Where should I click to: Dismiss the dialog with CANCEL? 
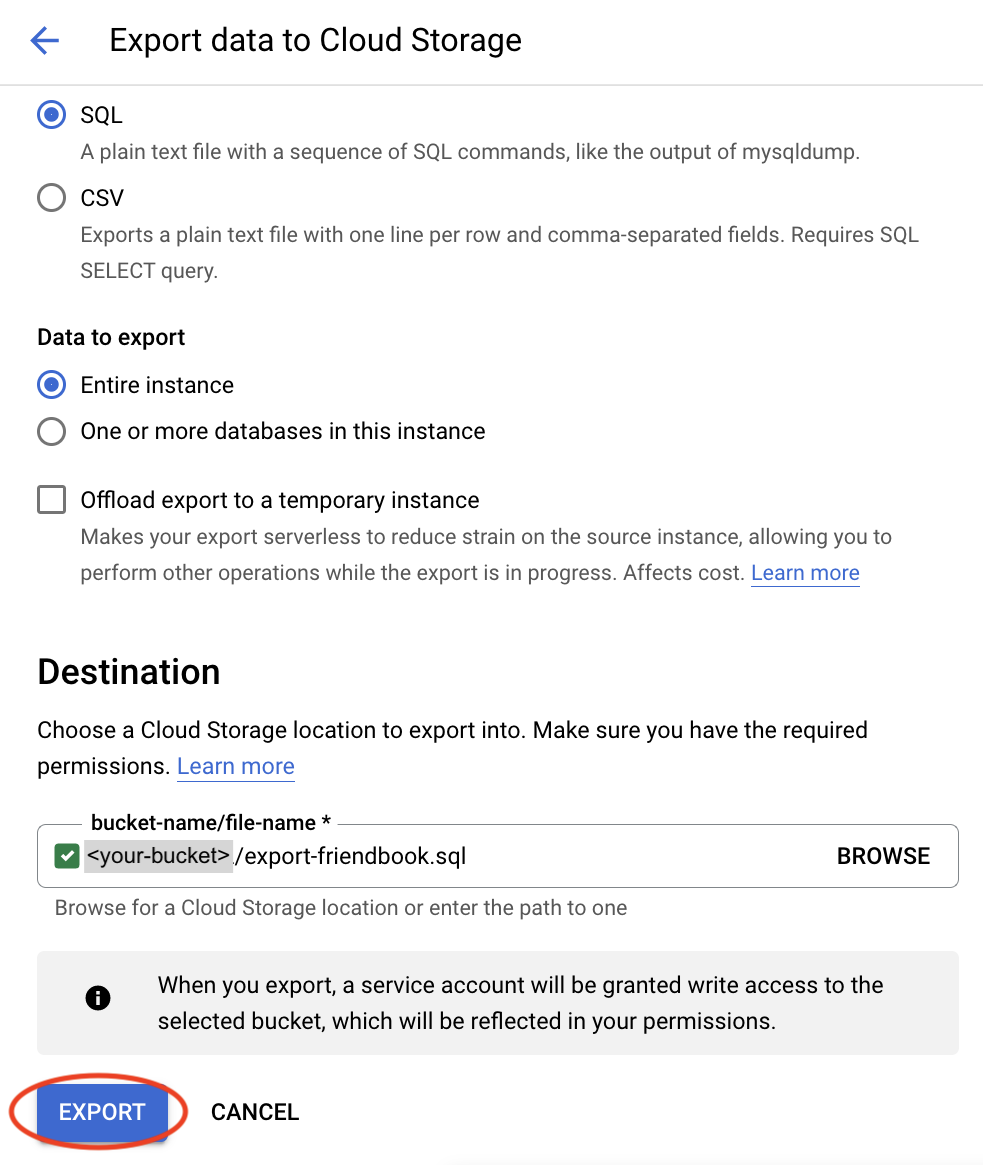(255, 1111)
